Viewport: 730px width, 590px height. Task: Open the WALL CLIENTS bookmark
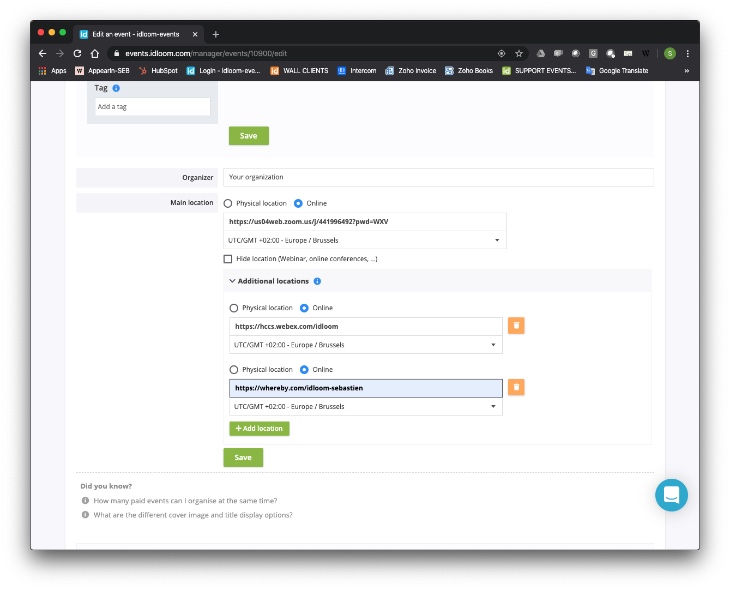click(300, 71)
